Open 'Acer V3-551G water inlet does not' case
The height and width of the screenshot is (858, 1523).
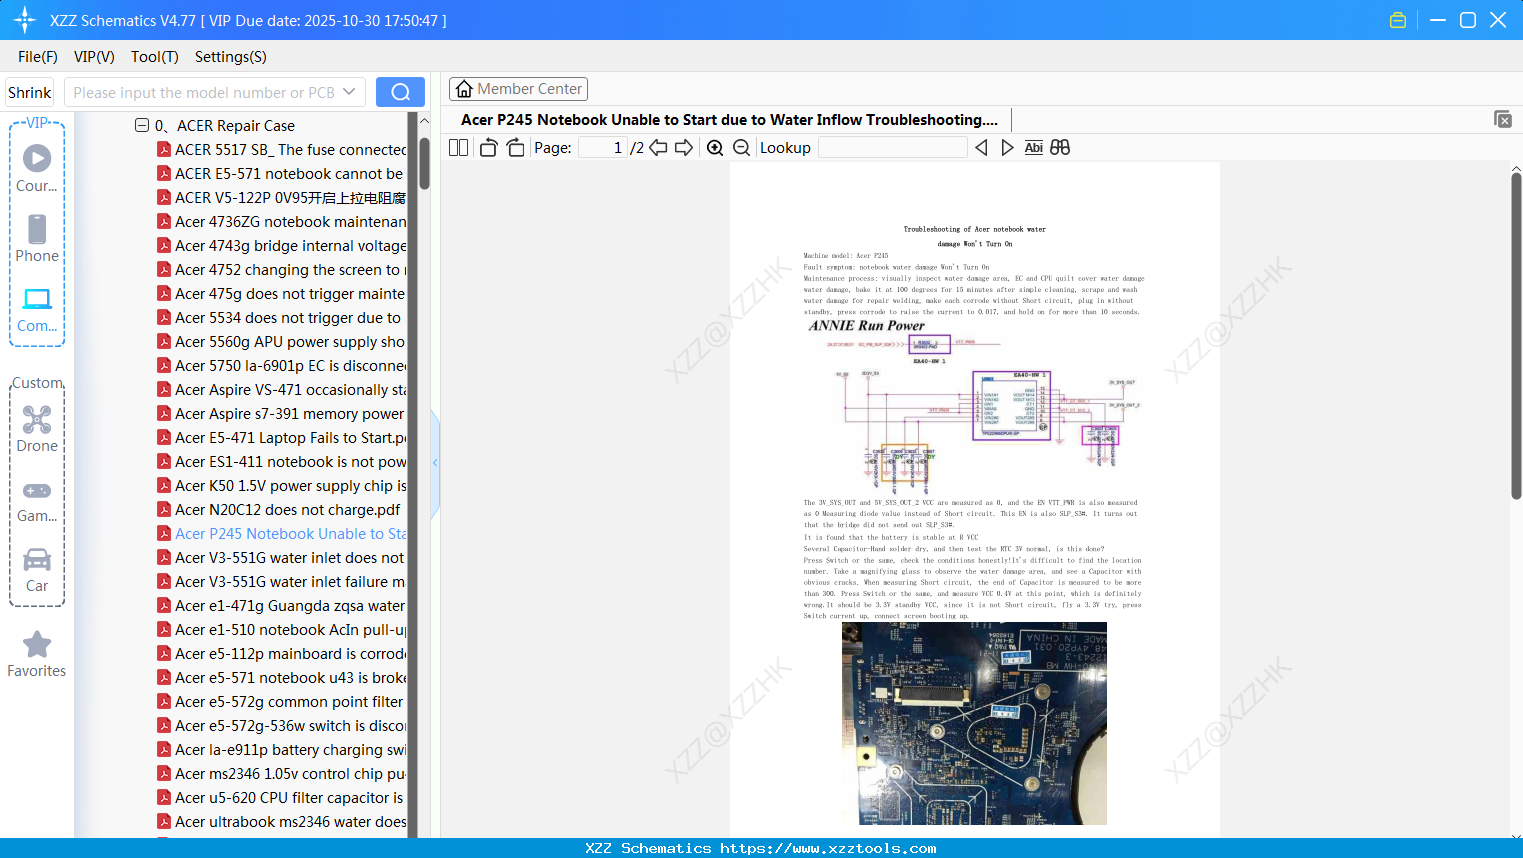click(x=282, y=558)
